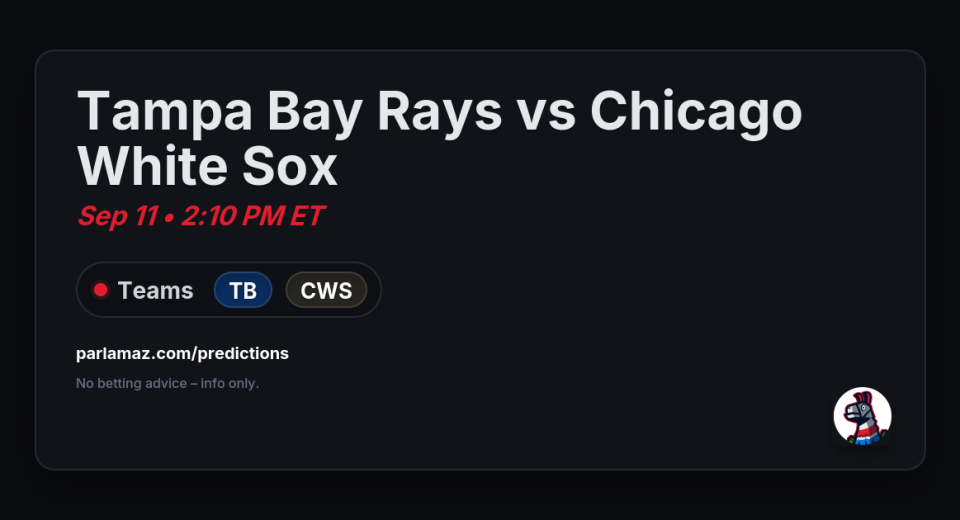The image size is (960, 520).
Task: Click the word 'Chicago' in the title
Action: click(x=696, y=111)
